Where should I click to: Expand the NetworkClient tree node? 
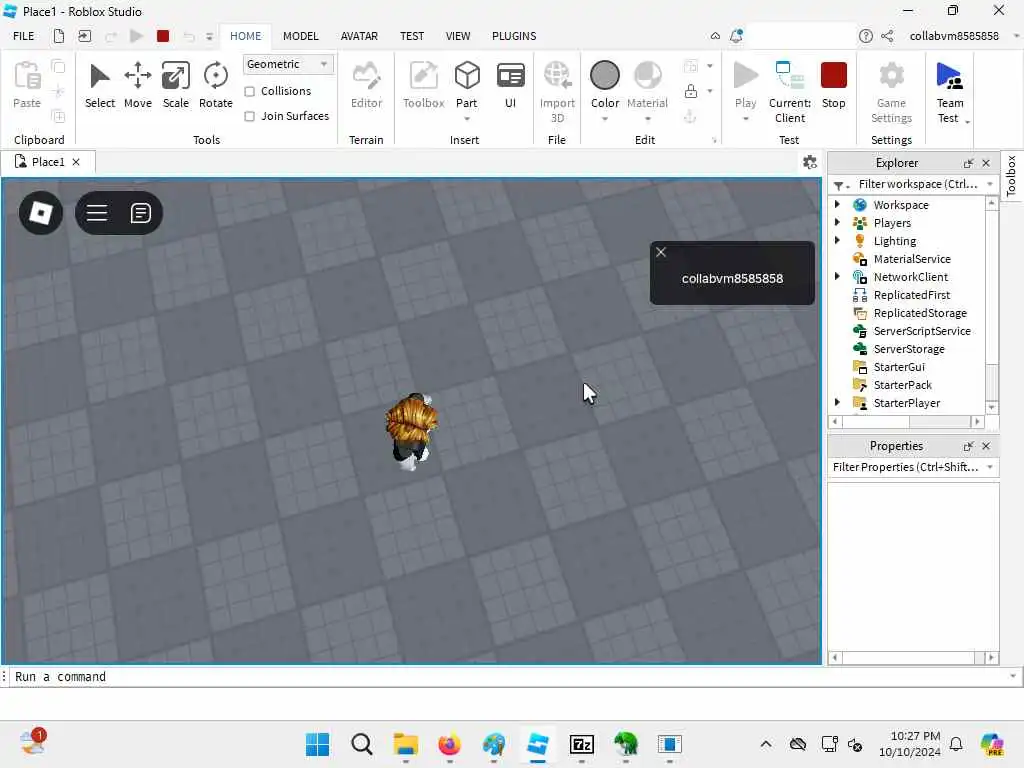pos(837,276)
